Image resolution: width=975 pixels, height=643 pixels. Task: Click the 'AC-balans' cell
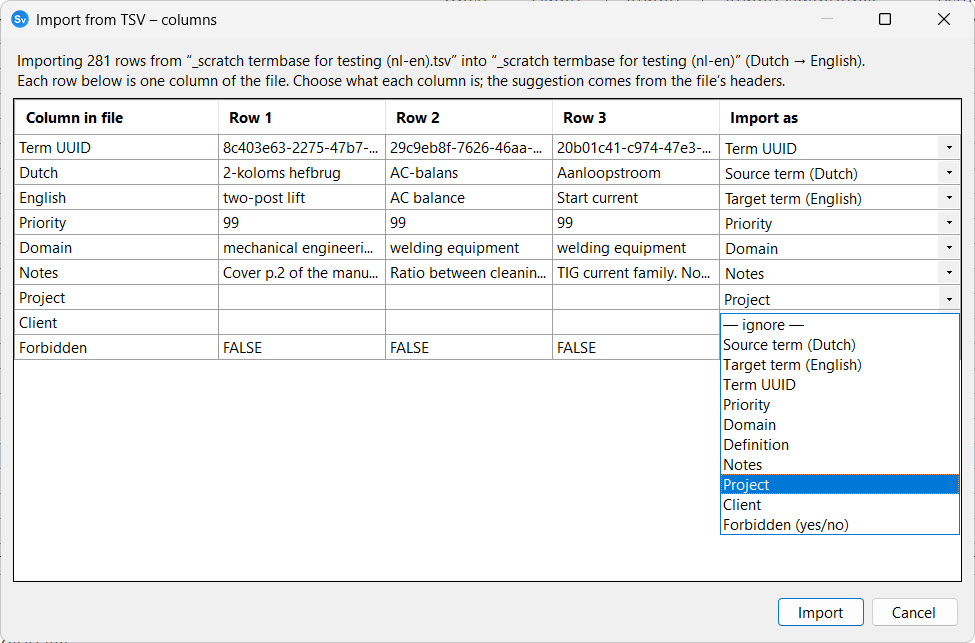pos(469,172)
